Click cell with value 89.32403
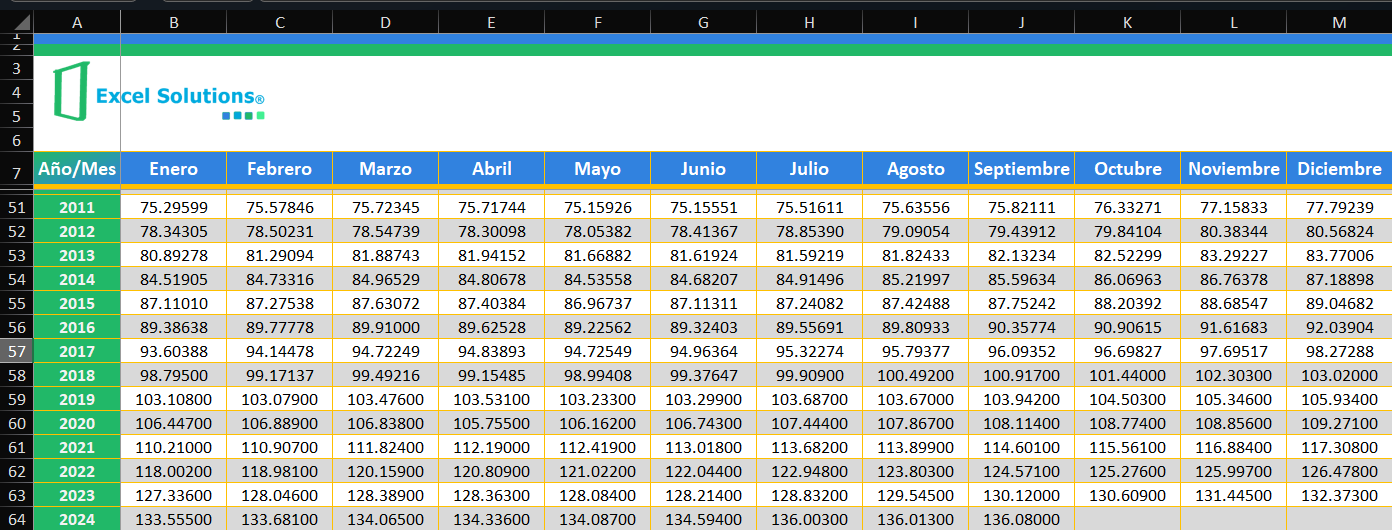This screenshot has width=1392, height=530. pyautogui.click(x=704, y=327)
